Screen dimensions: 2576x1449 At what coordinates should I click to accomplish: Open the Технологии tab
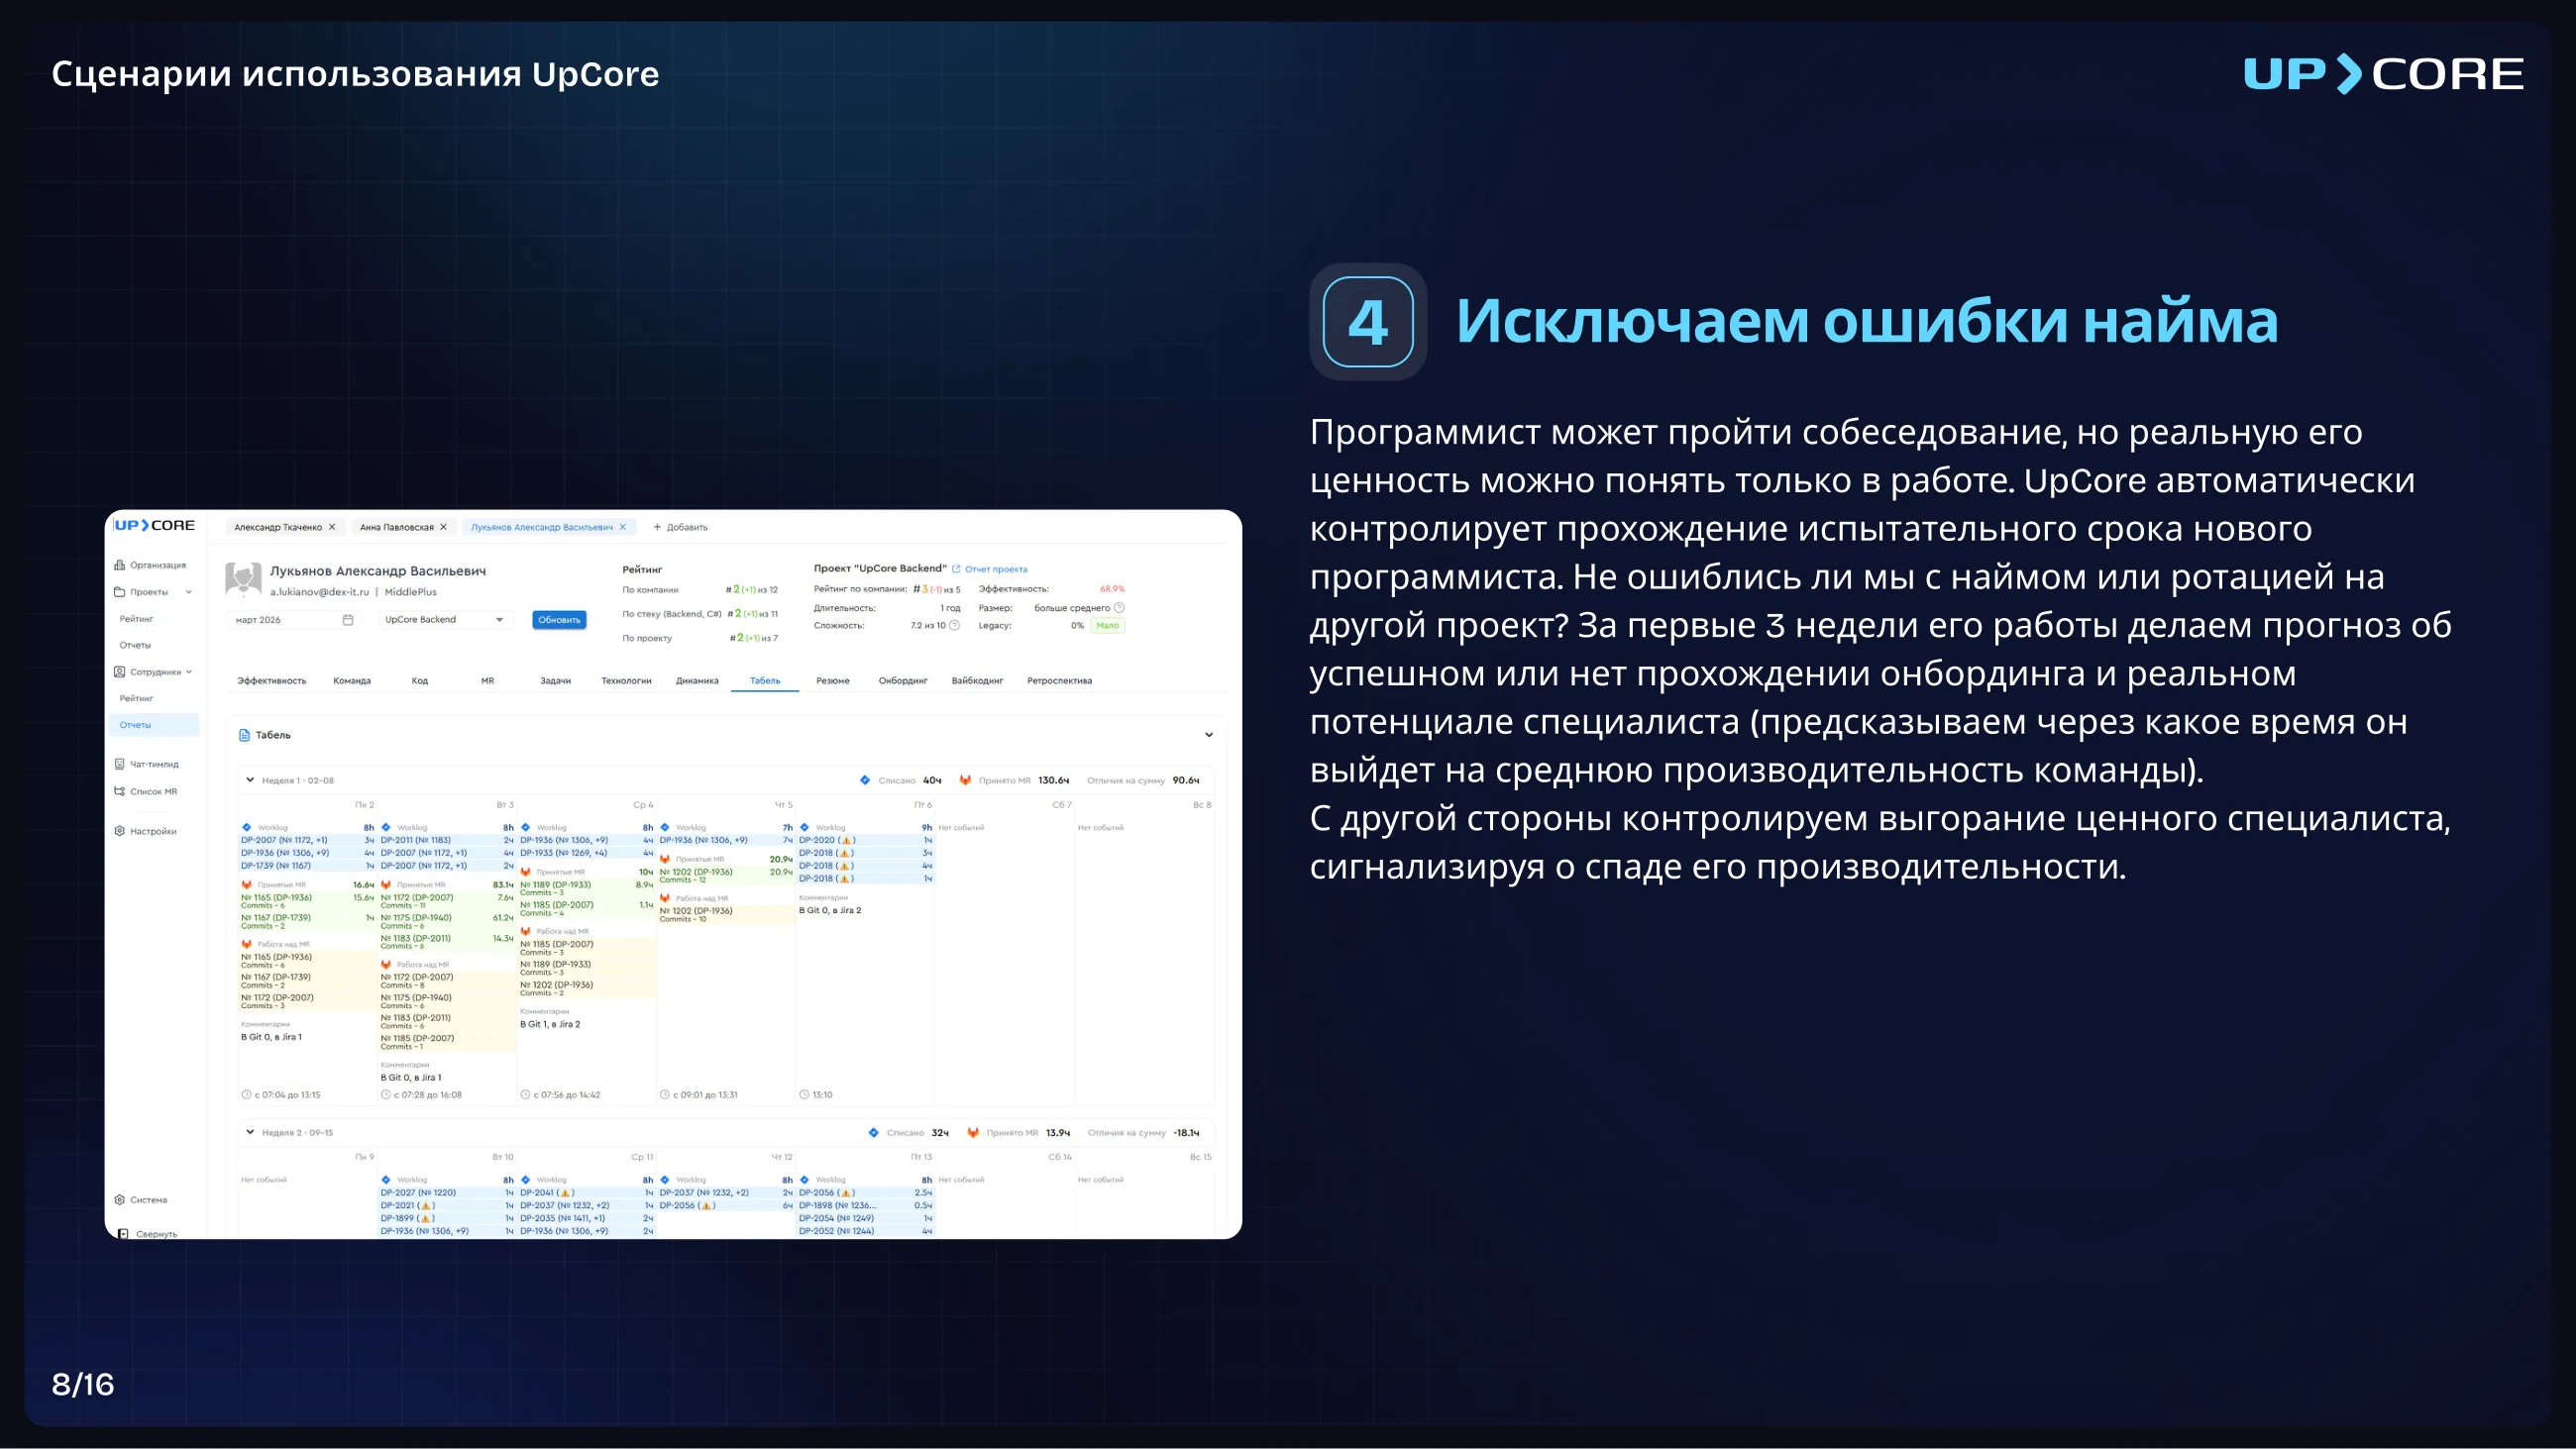(626, 681)
